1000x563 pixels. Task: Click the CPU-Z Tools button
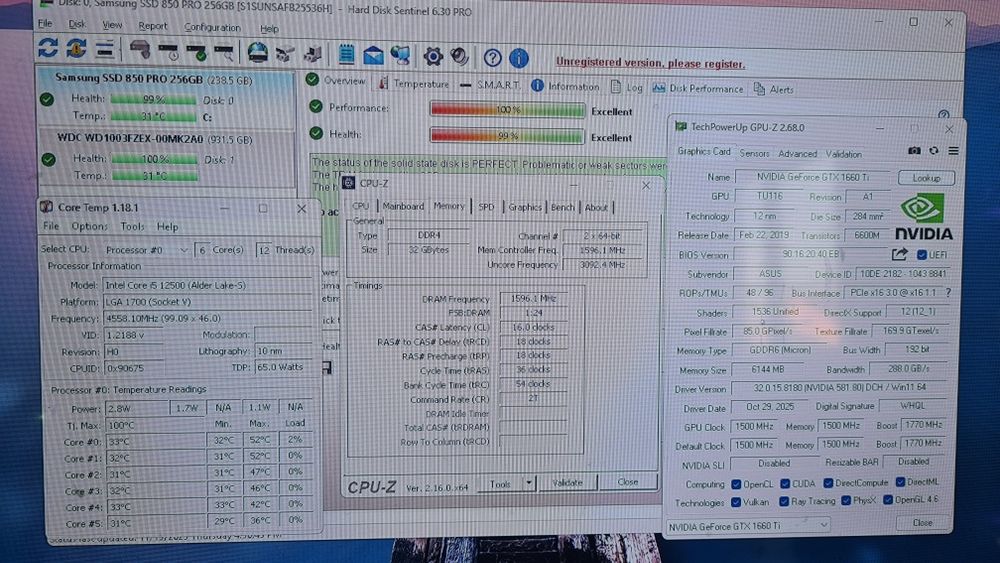[501, 484]
